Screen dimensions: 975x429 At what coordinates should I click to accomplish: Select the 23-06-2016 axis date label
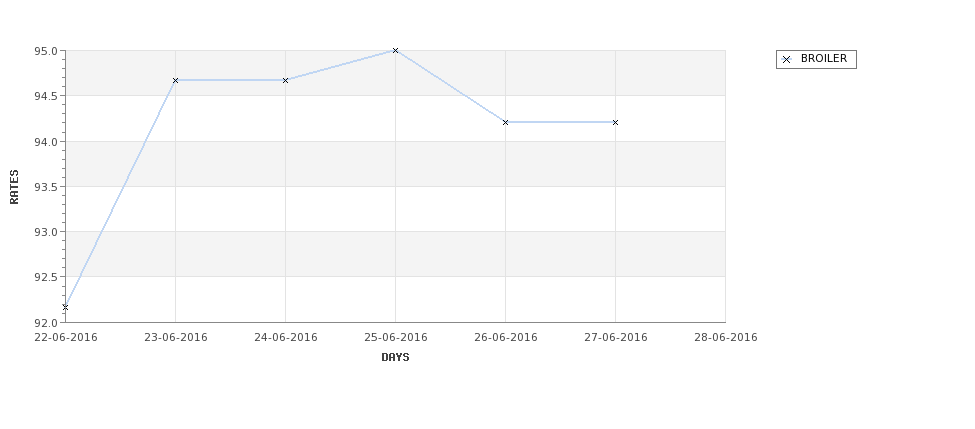176,338
